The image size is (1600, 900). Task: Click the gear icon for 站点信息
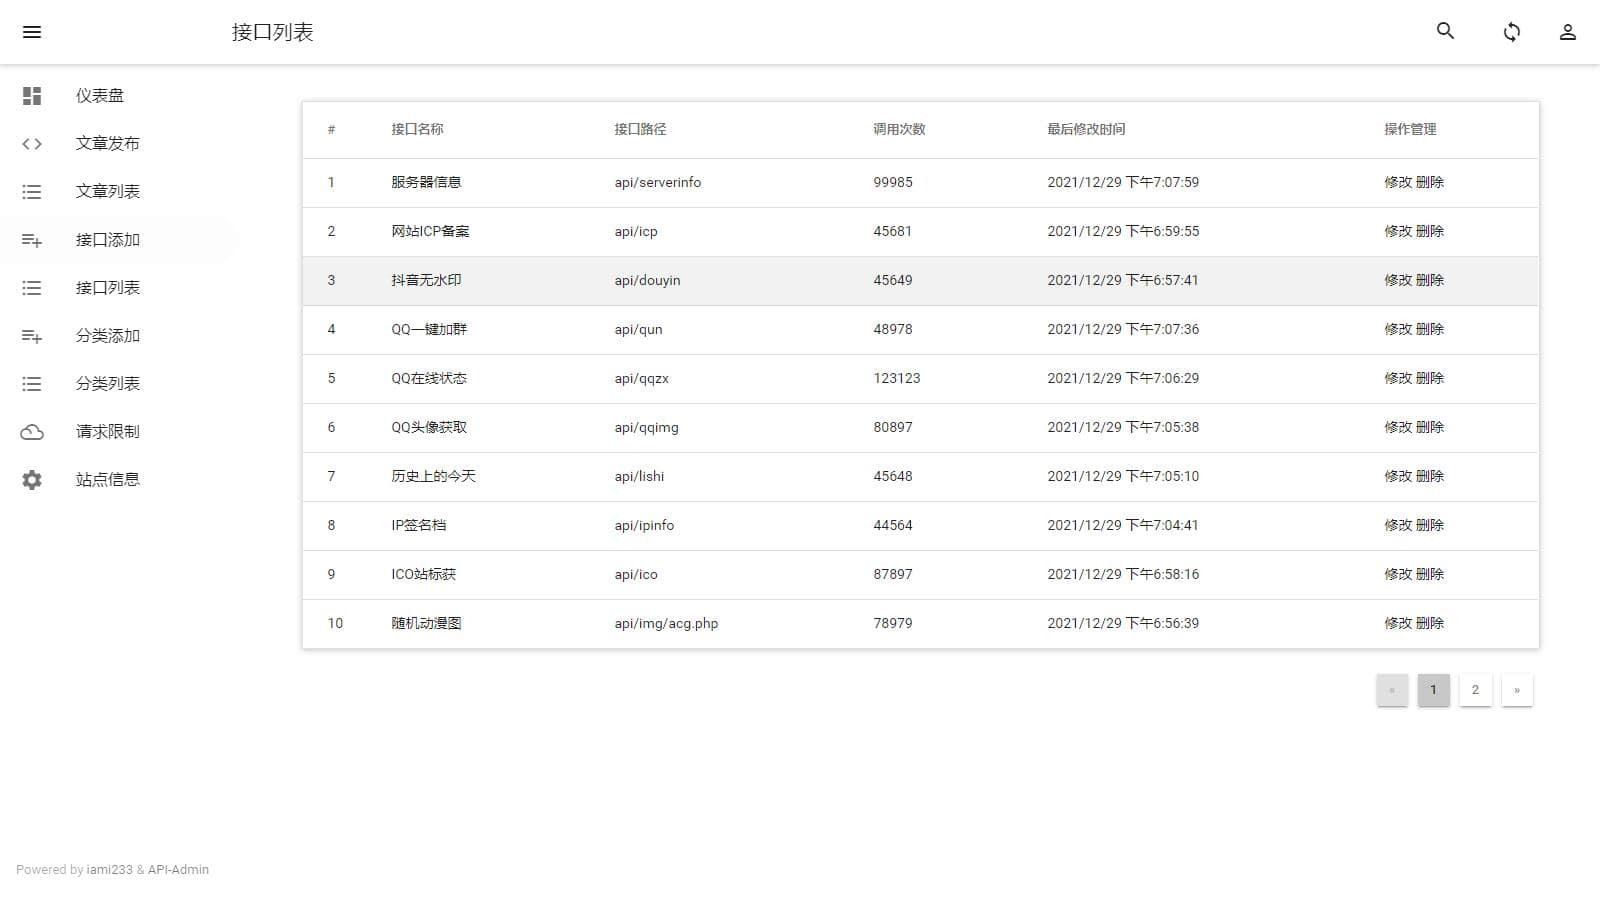pos(32,480)
